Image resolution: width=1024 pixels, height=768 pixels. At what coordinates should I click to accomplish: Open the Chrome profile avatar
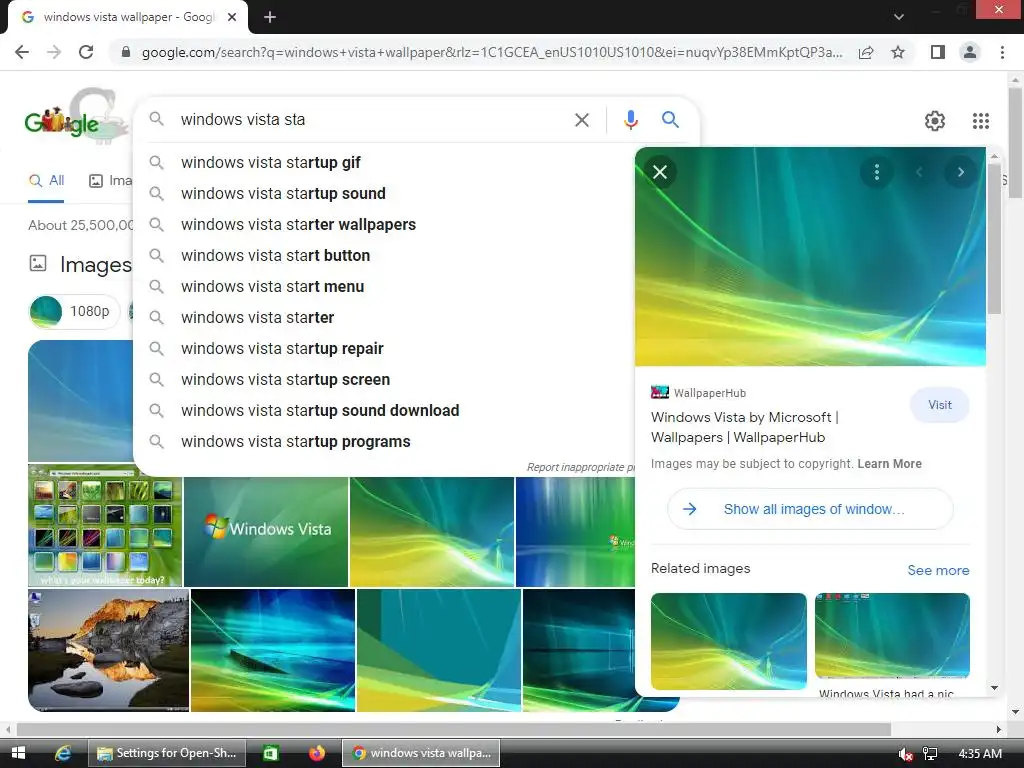click(x=970, y=52)
